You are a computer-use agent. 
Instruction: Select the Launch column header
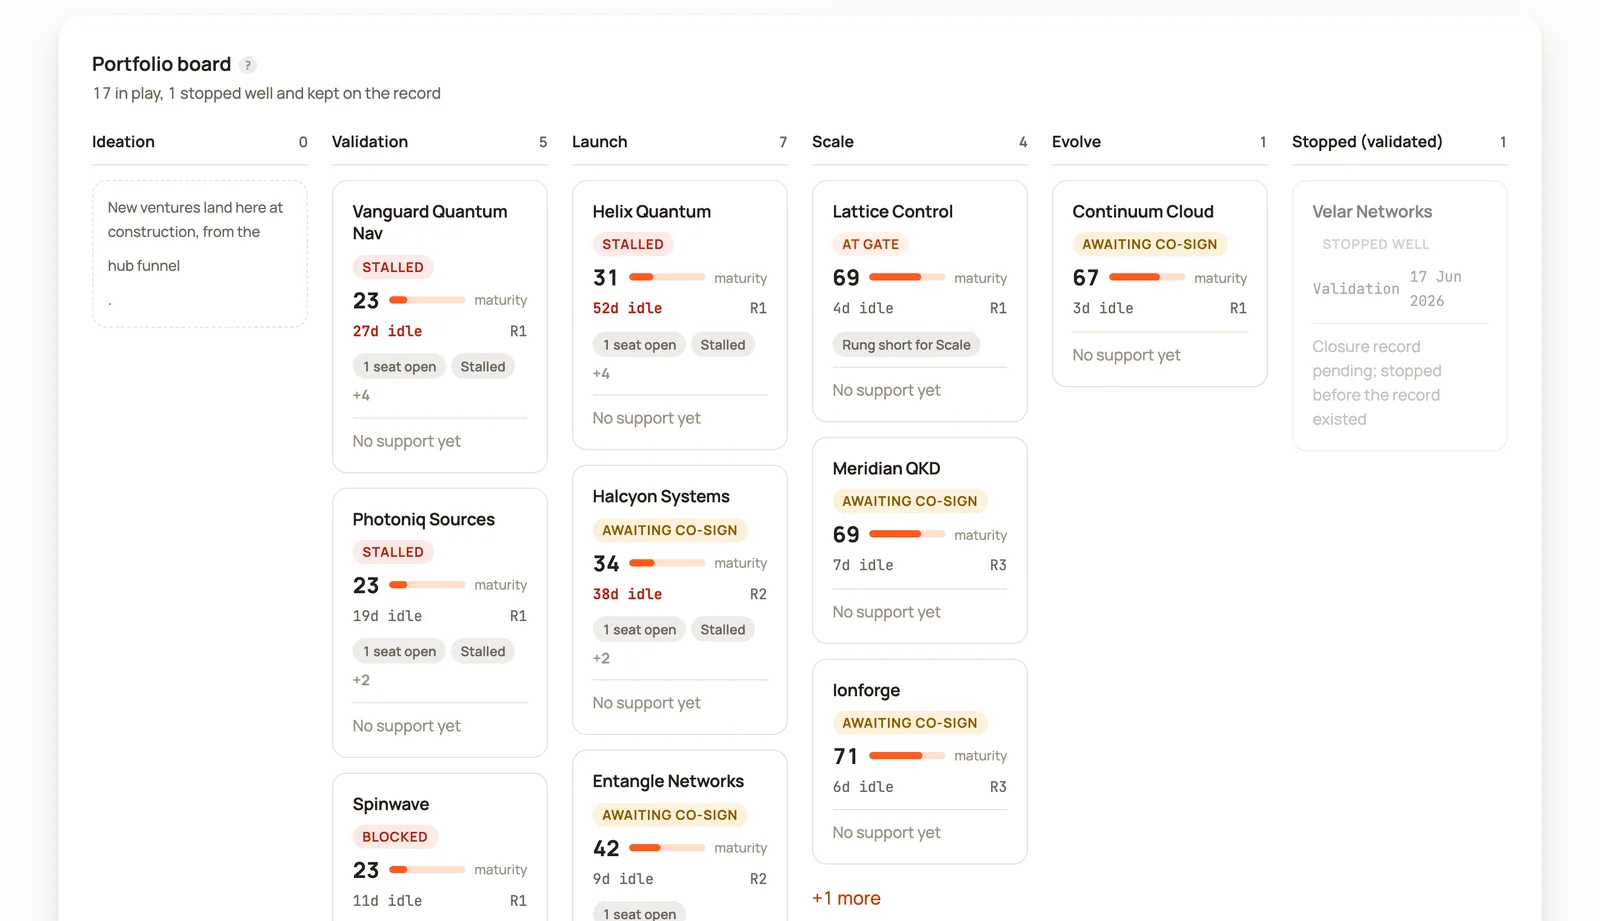tap(680, 142)
